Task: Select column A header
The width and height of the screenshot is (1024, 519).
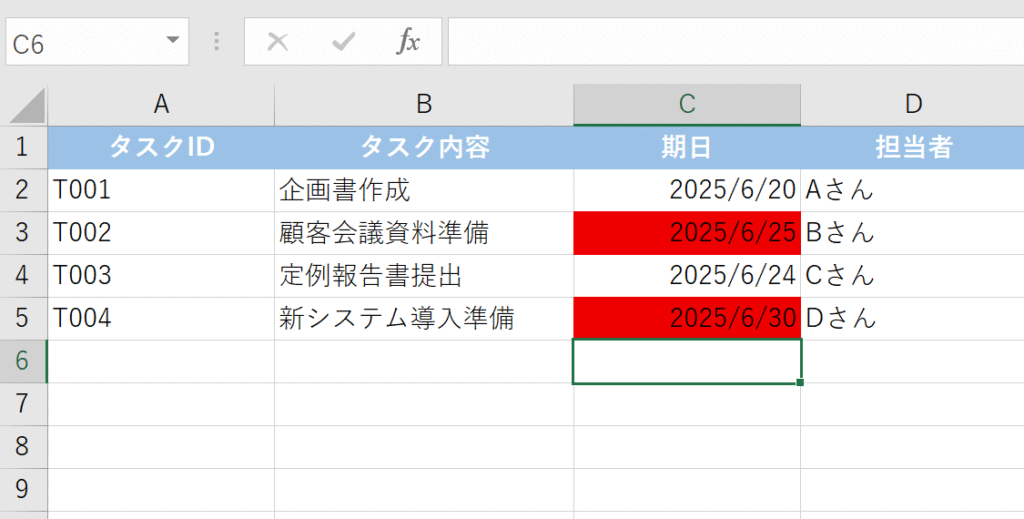Action: click(x=161, y=104)
